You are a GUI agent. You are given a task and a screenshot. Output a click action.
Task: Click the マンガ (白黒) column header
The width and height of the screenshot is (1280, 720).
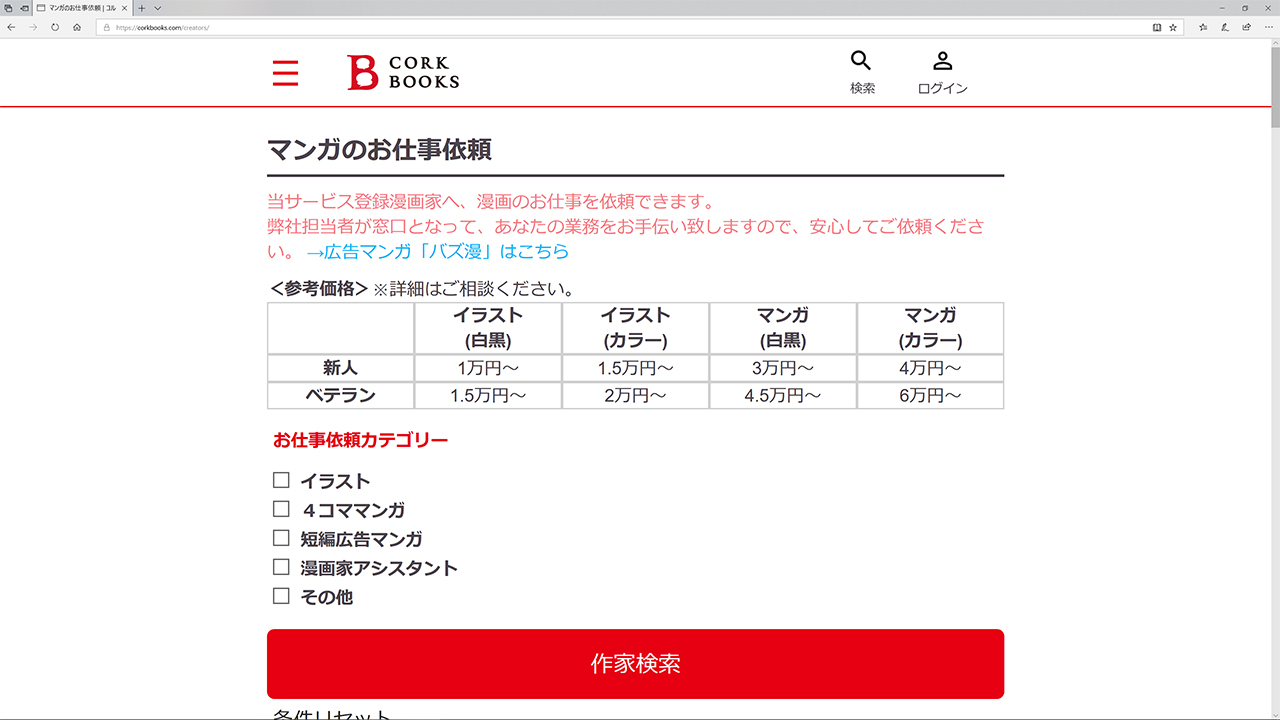783,328
